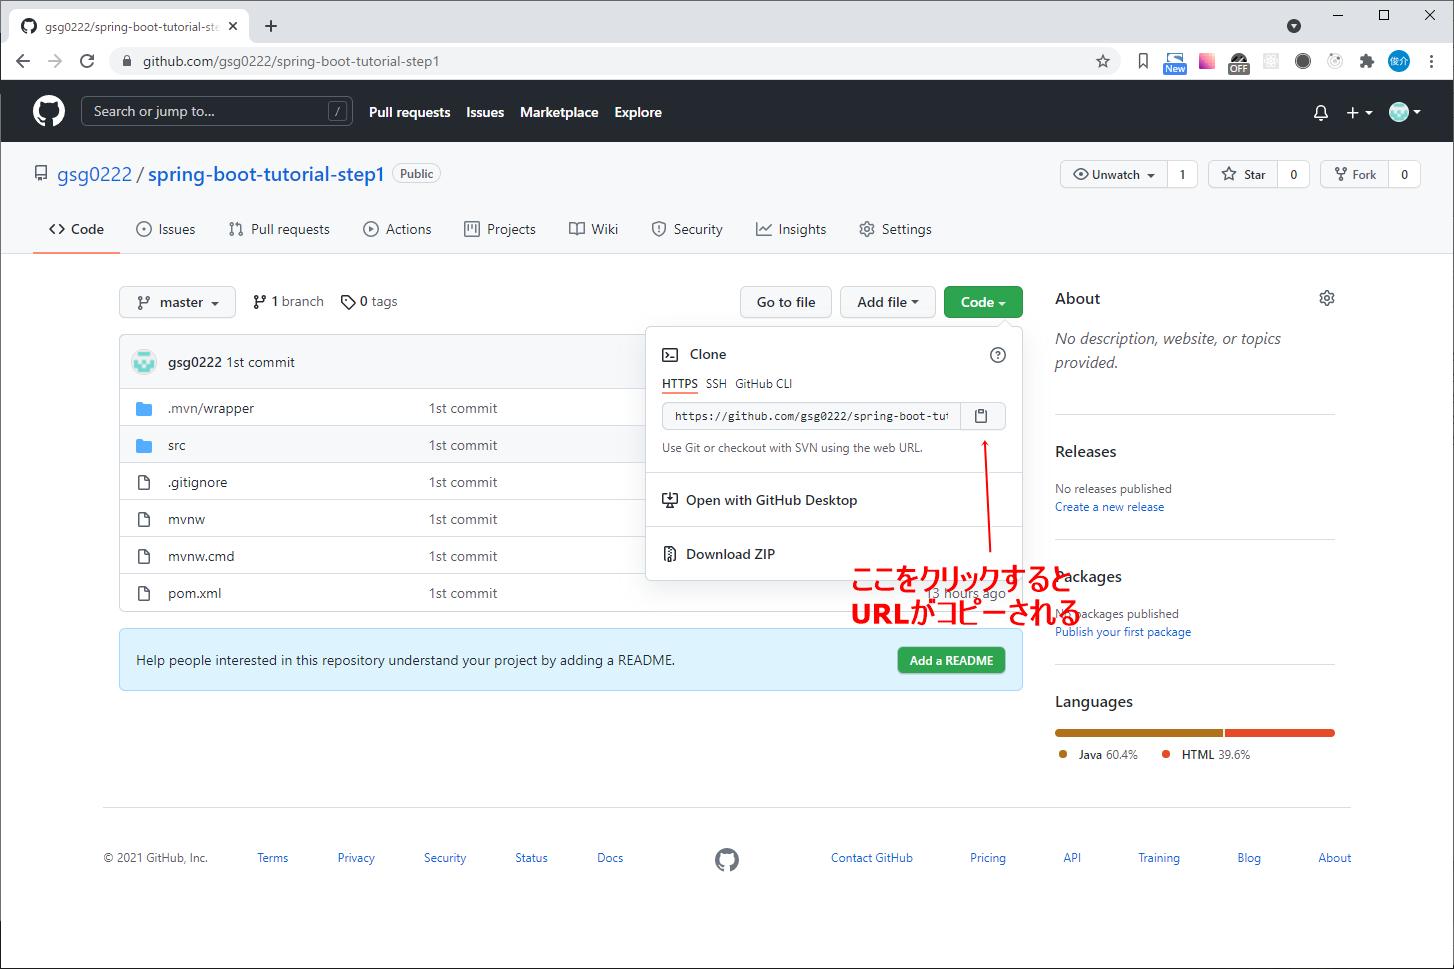Open the About section settings gear
Screen dimensions: 1454x969
pyautogui.click(x=1327, y=297)
